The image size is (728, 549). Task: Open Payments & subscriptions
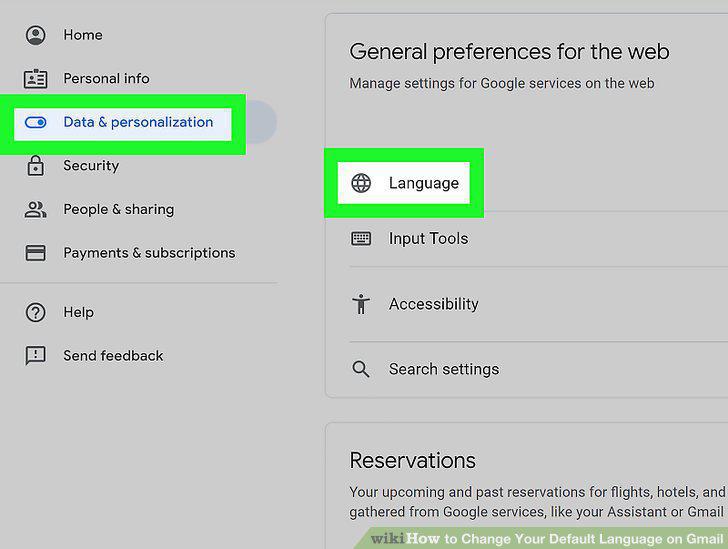coord(150,253)
